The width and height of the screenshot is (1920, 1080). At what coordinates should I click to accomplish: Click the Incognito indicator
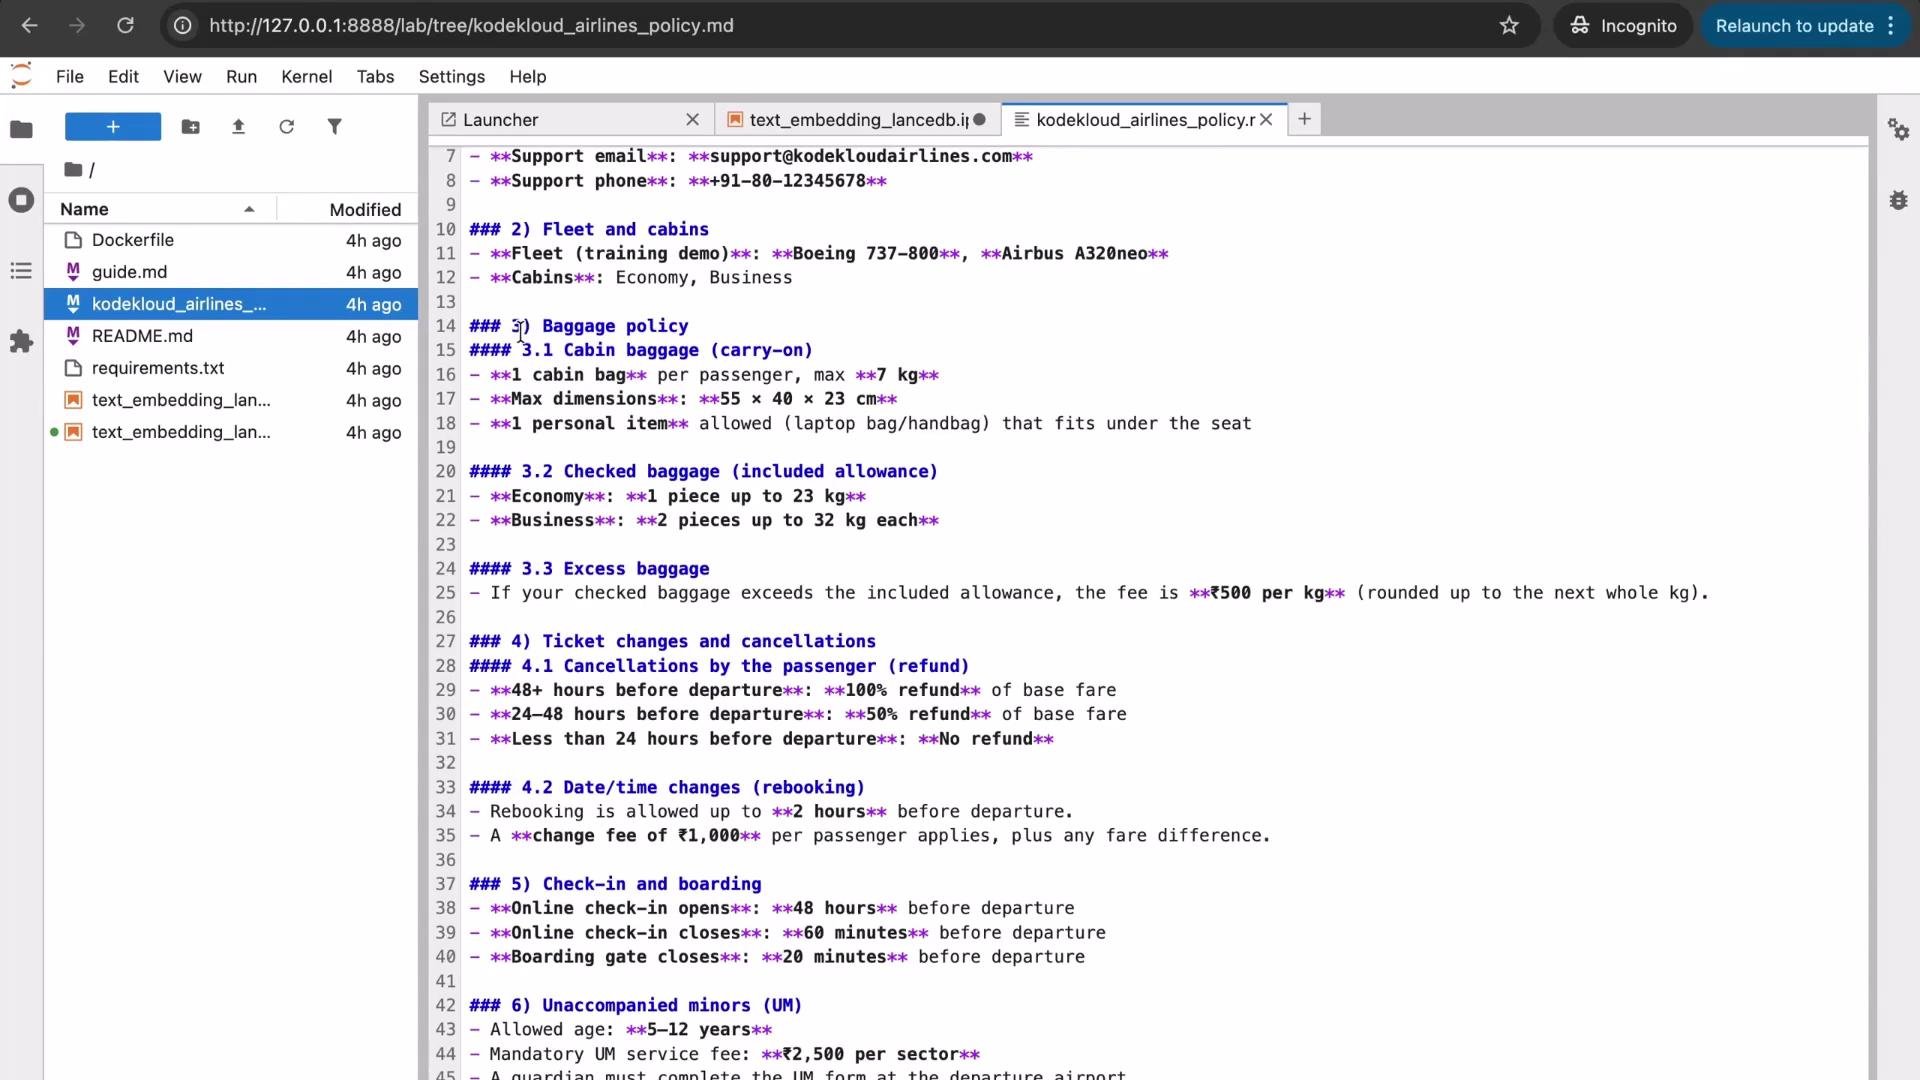point(1622,26)
